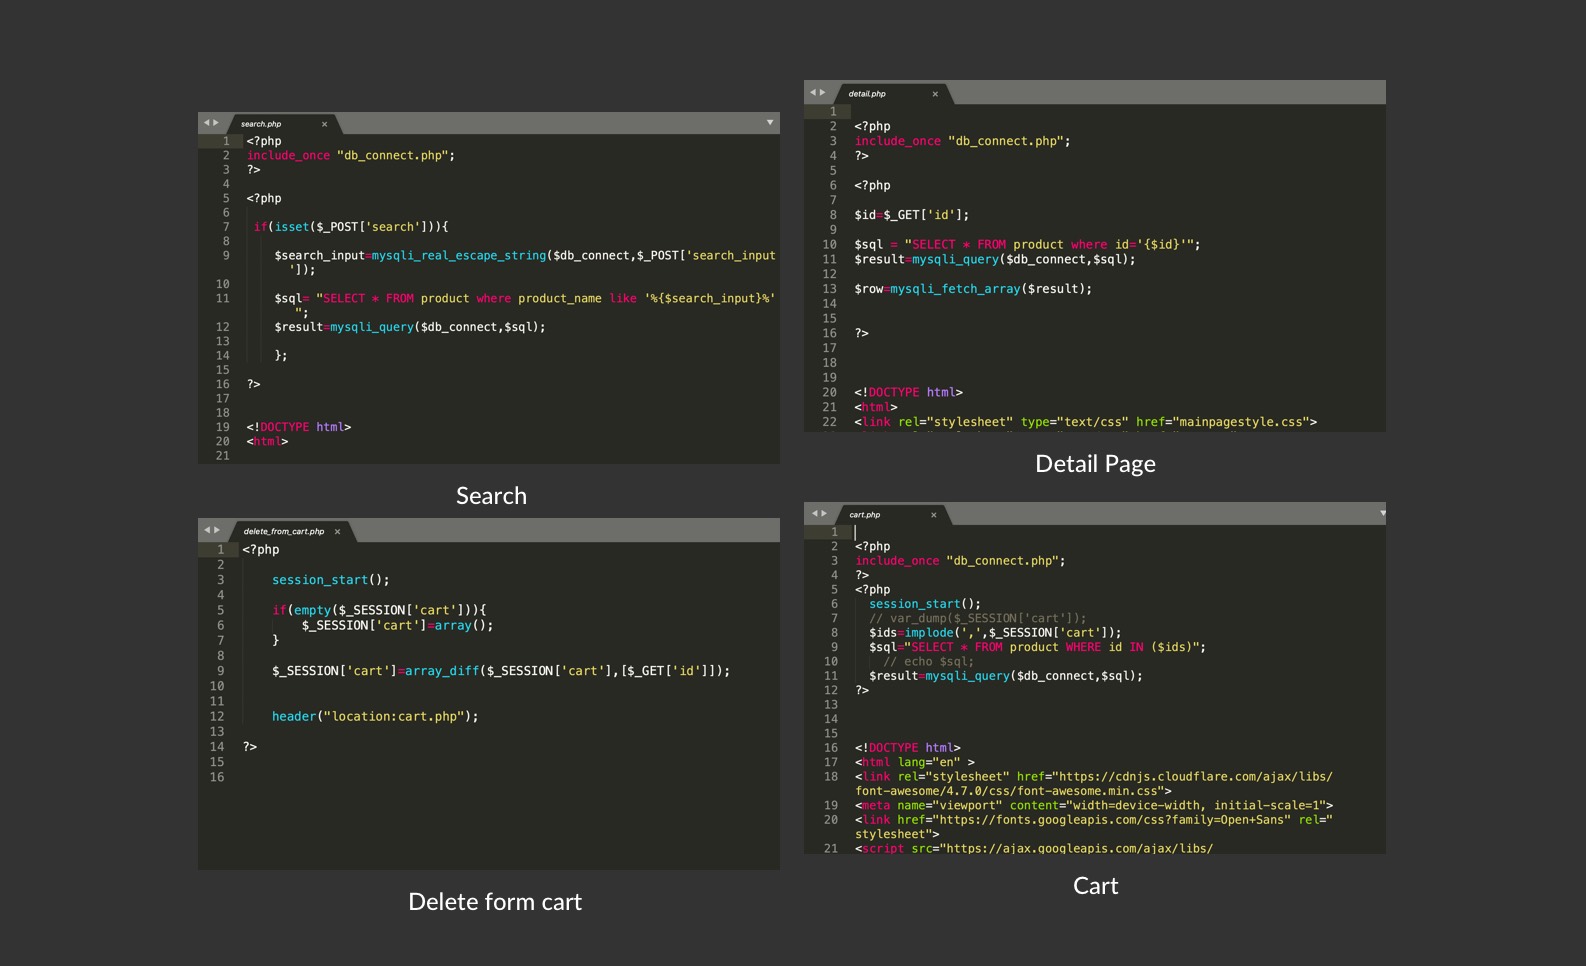The height and width of the screenshot is (966, 1586).
Task: Click the left tab-navigation arrow in the search.php editor
Action: [x=206, y=123]
